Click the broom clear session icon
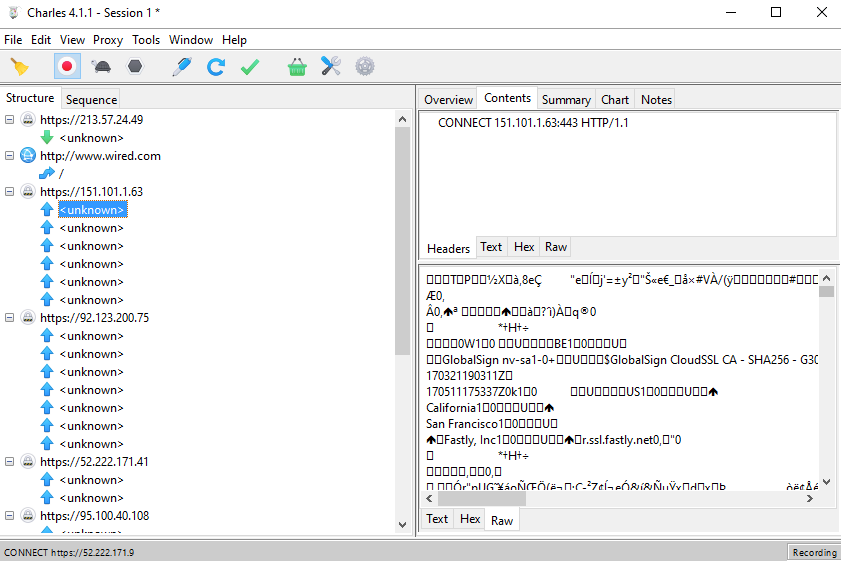Viewport: 841px width, 561px height. click(x=19, y=67)
